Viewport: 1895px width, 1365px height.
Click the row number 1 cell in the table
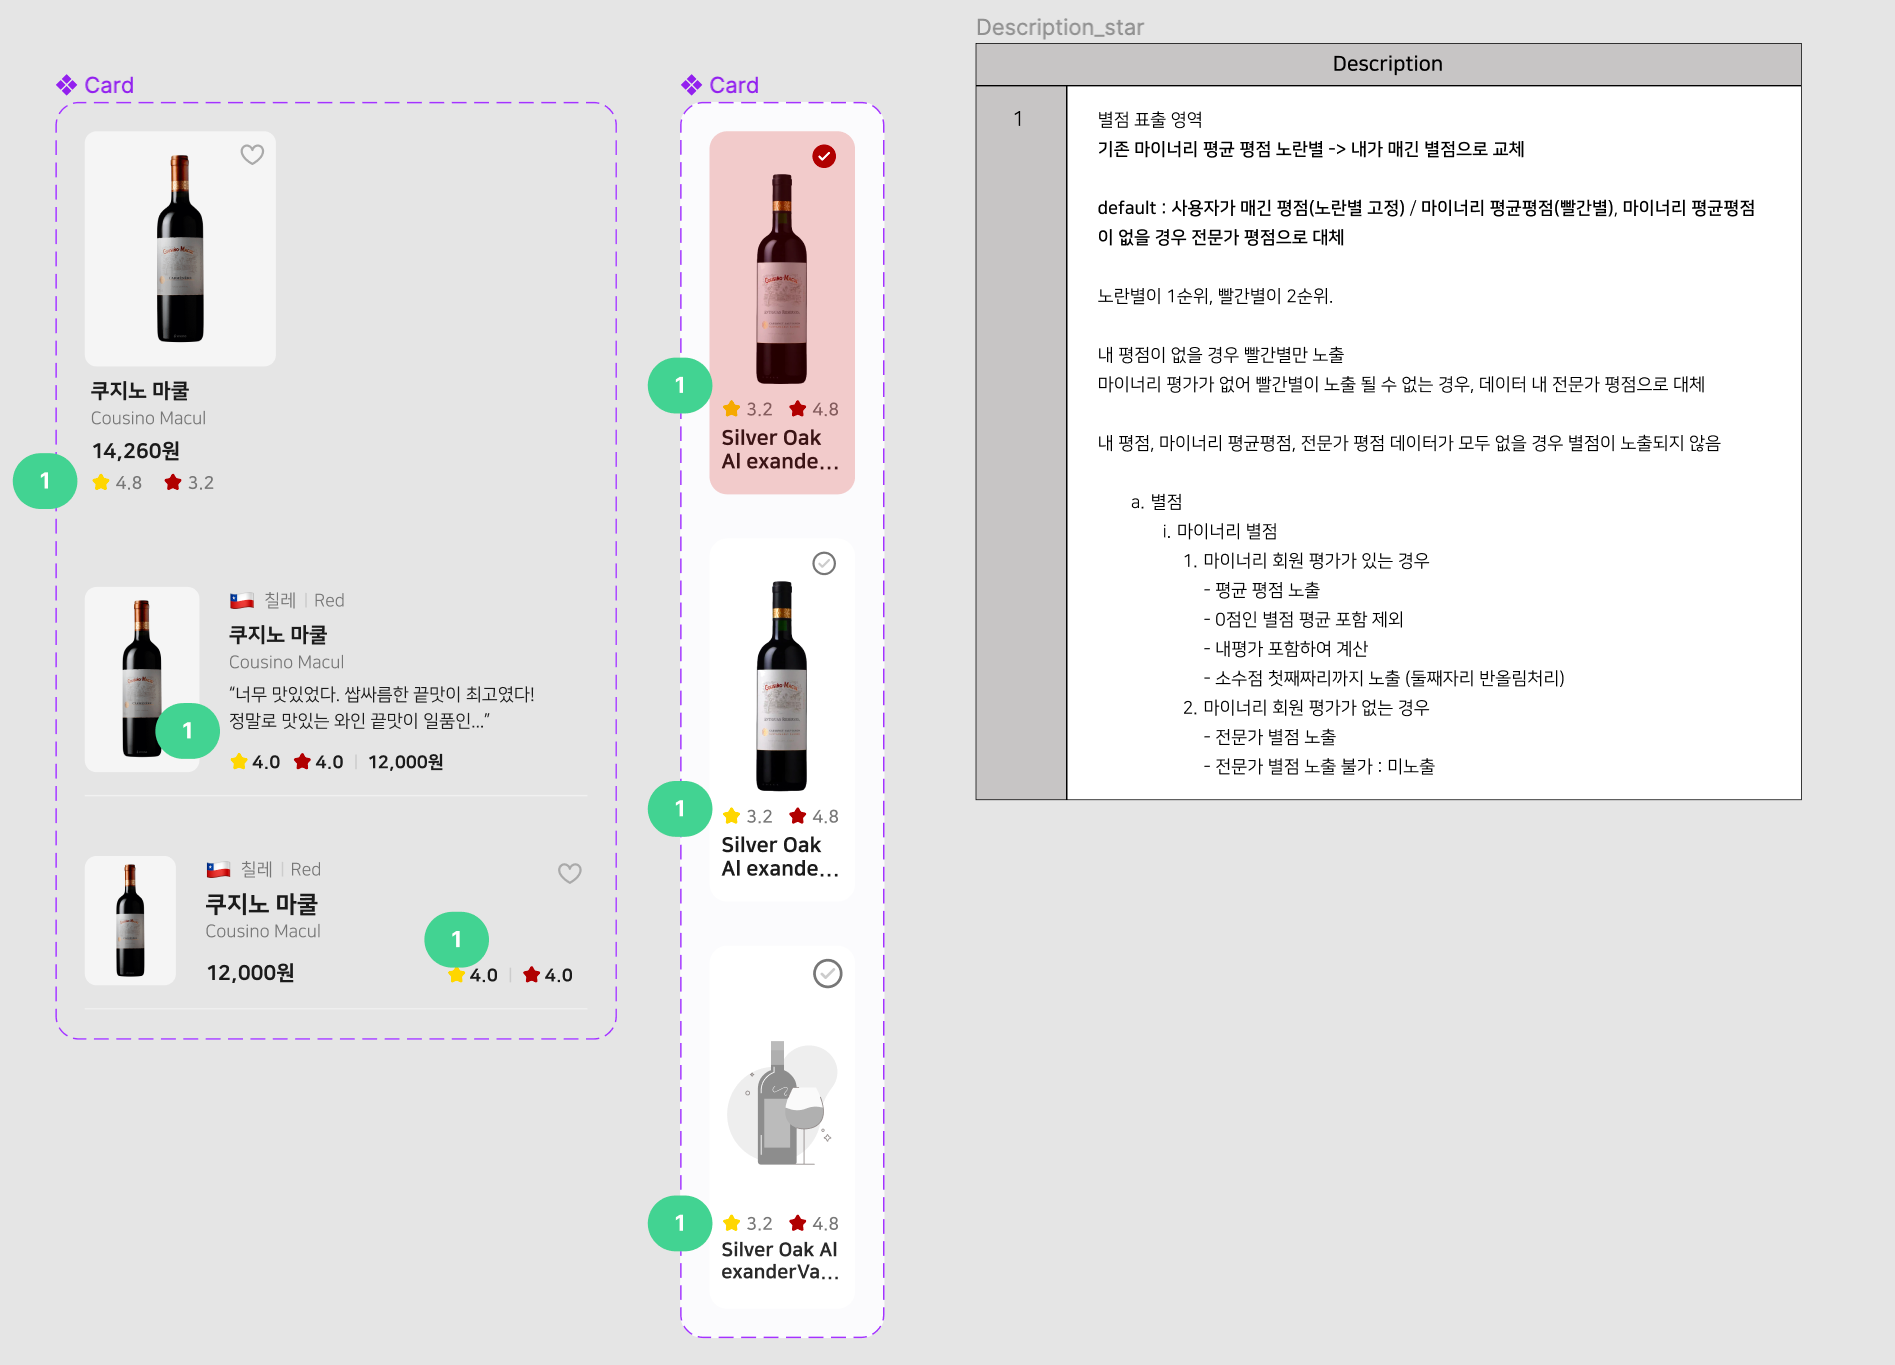point(1021,442)
